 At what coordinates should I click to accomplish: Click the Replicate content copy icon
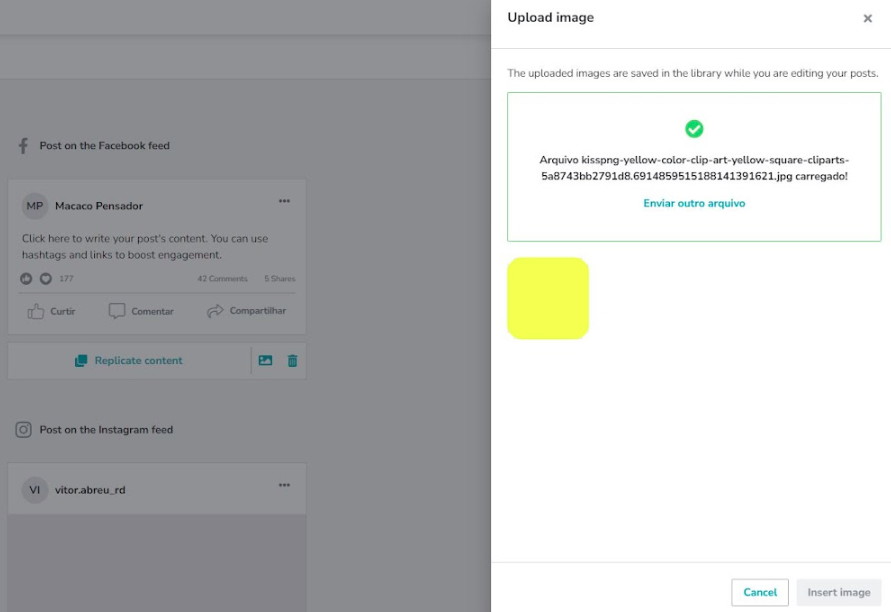click(81, 361)
